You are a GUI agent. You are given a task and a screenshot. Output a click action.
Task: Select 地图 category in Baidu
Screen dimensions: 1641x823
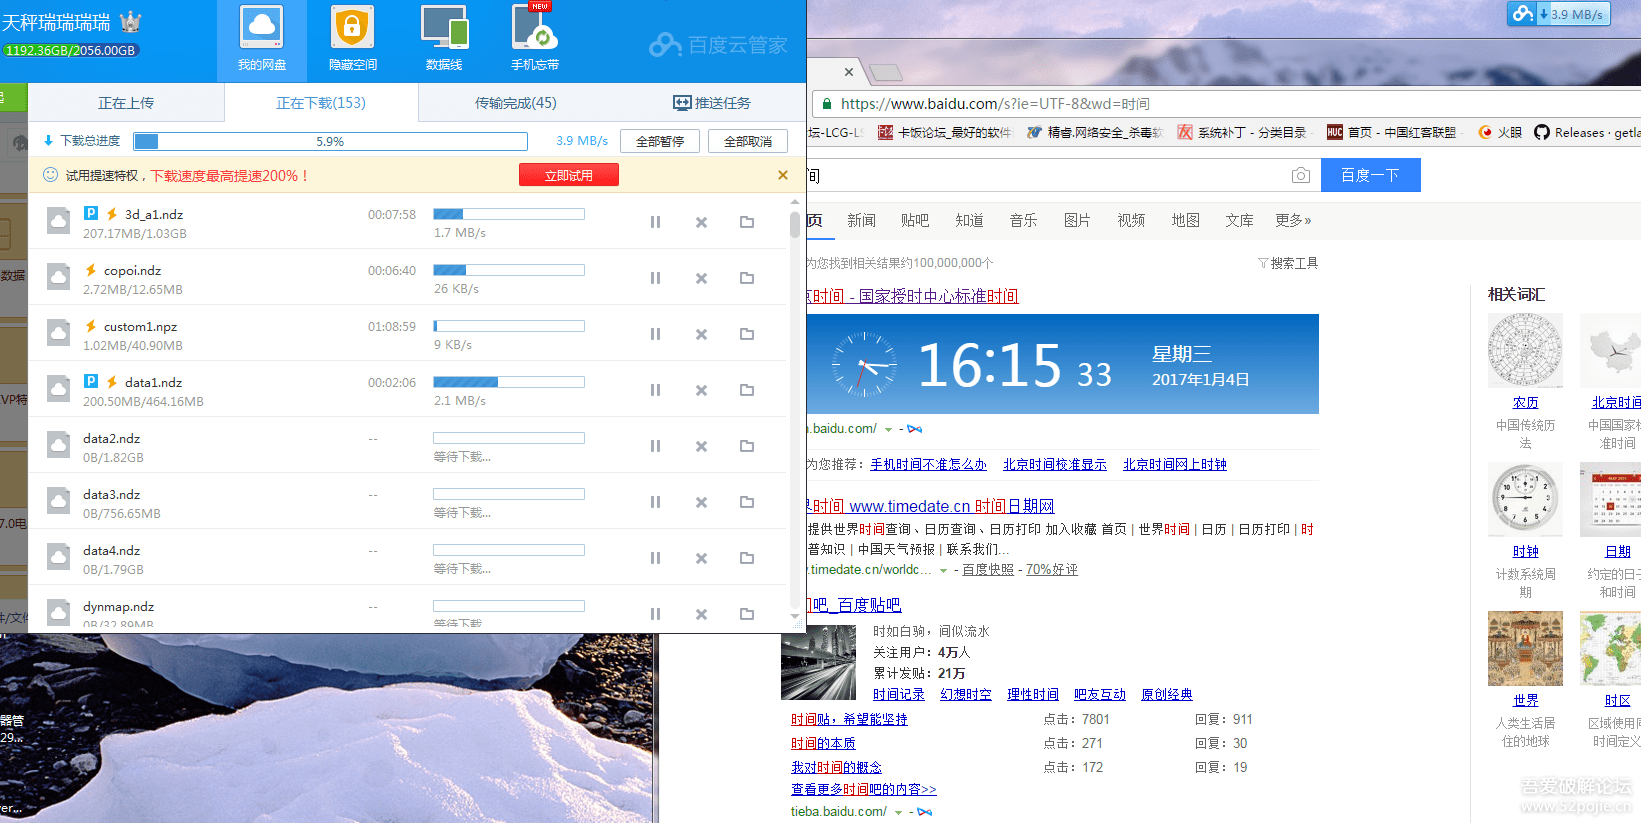[x=1185, y=220]
